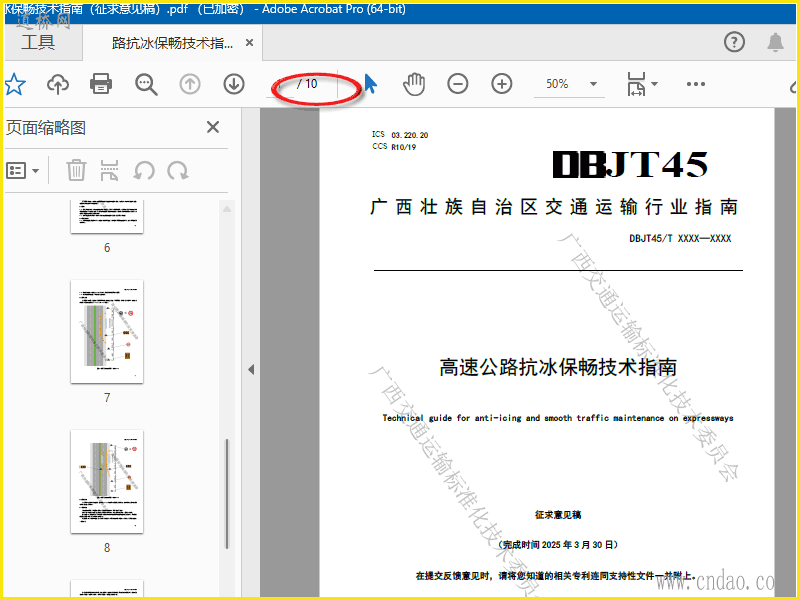Show more tools via the three dots
Image resolution: width=800 pixels, height=600 pixels.
click(696, 84)
